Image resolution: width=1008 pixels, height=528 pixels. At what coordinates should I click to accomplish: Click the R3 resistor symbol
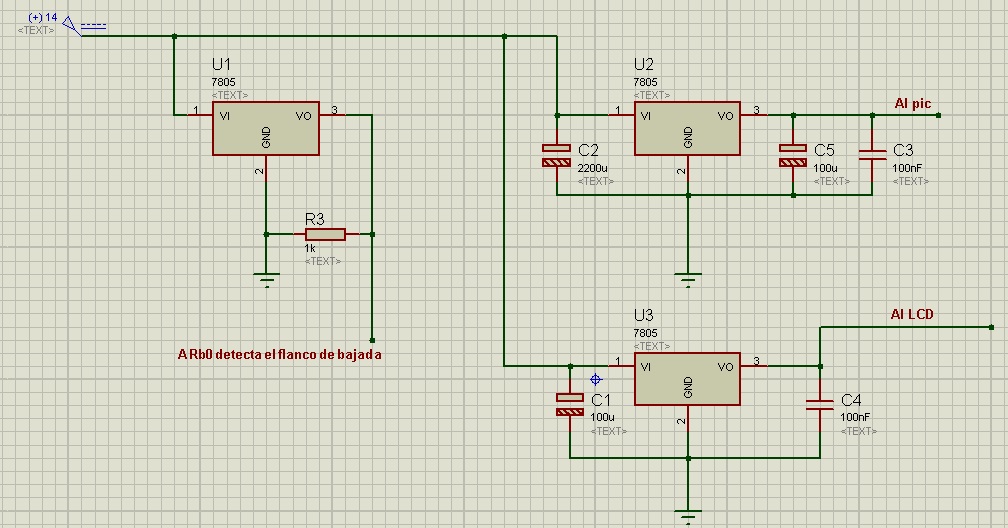tap(325, 234)
